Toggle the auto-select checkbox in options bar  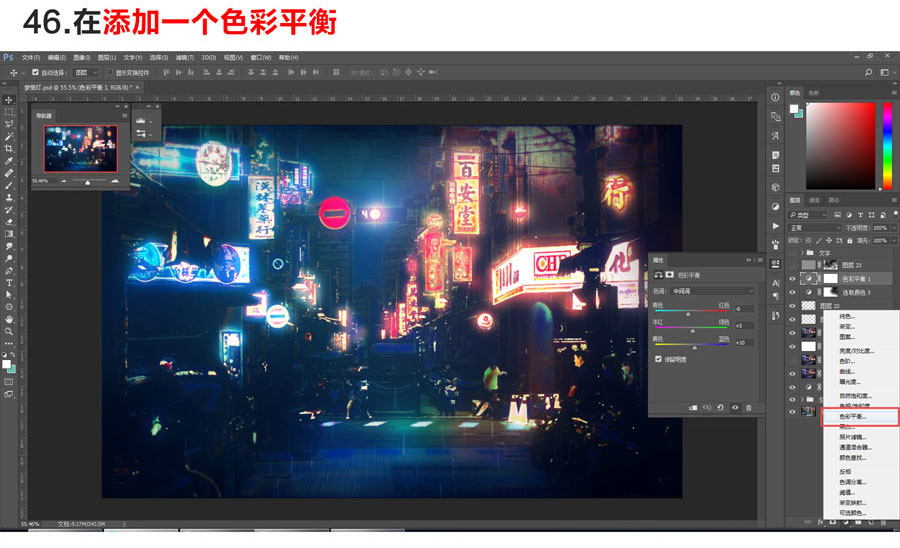click(x=36, y=72)
